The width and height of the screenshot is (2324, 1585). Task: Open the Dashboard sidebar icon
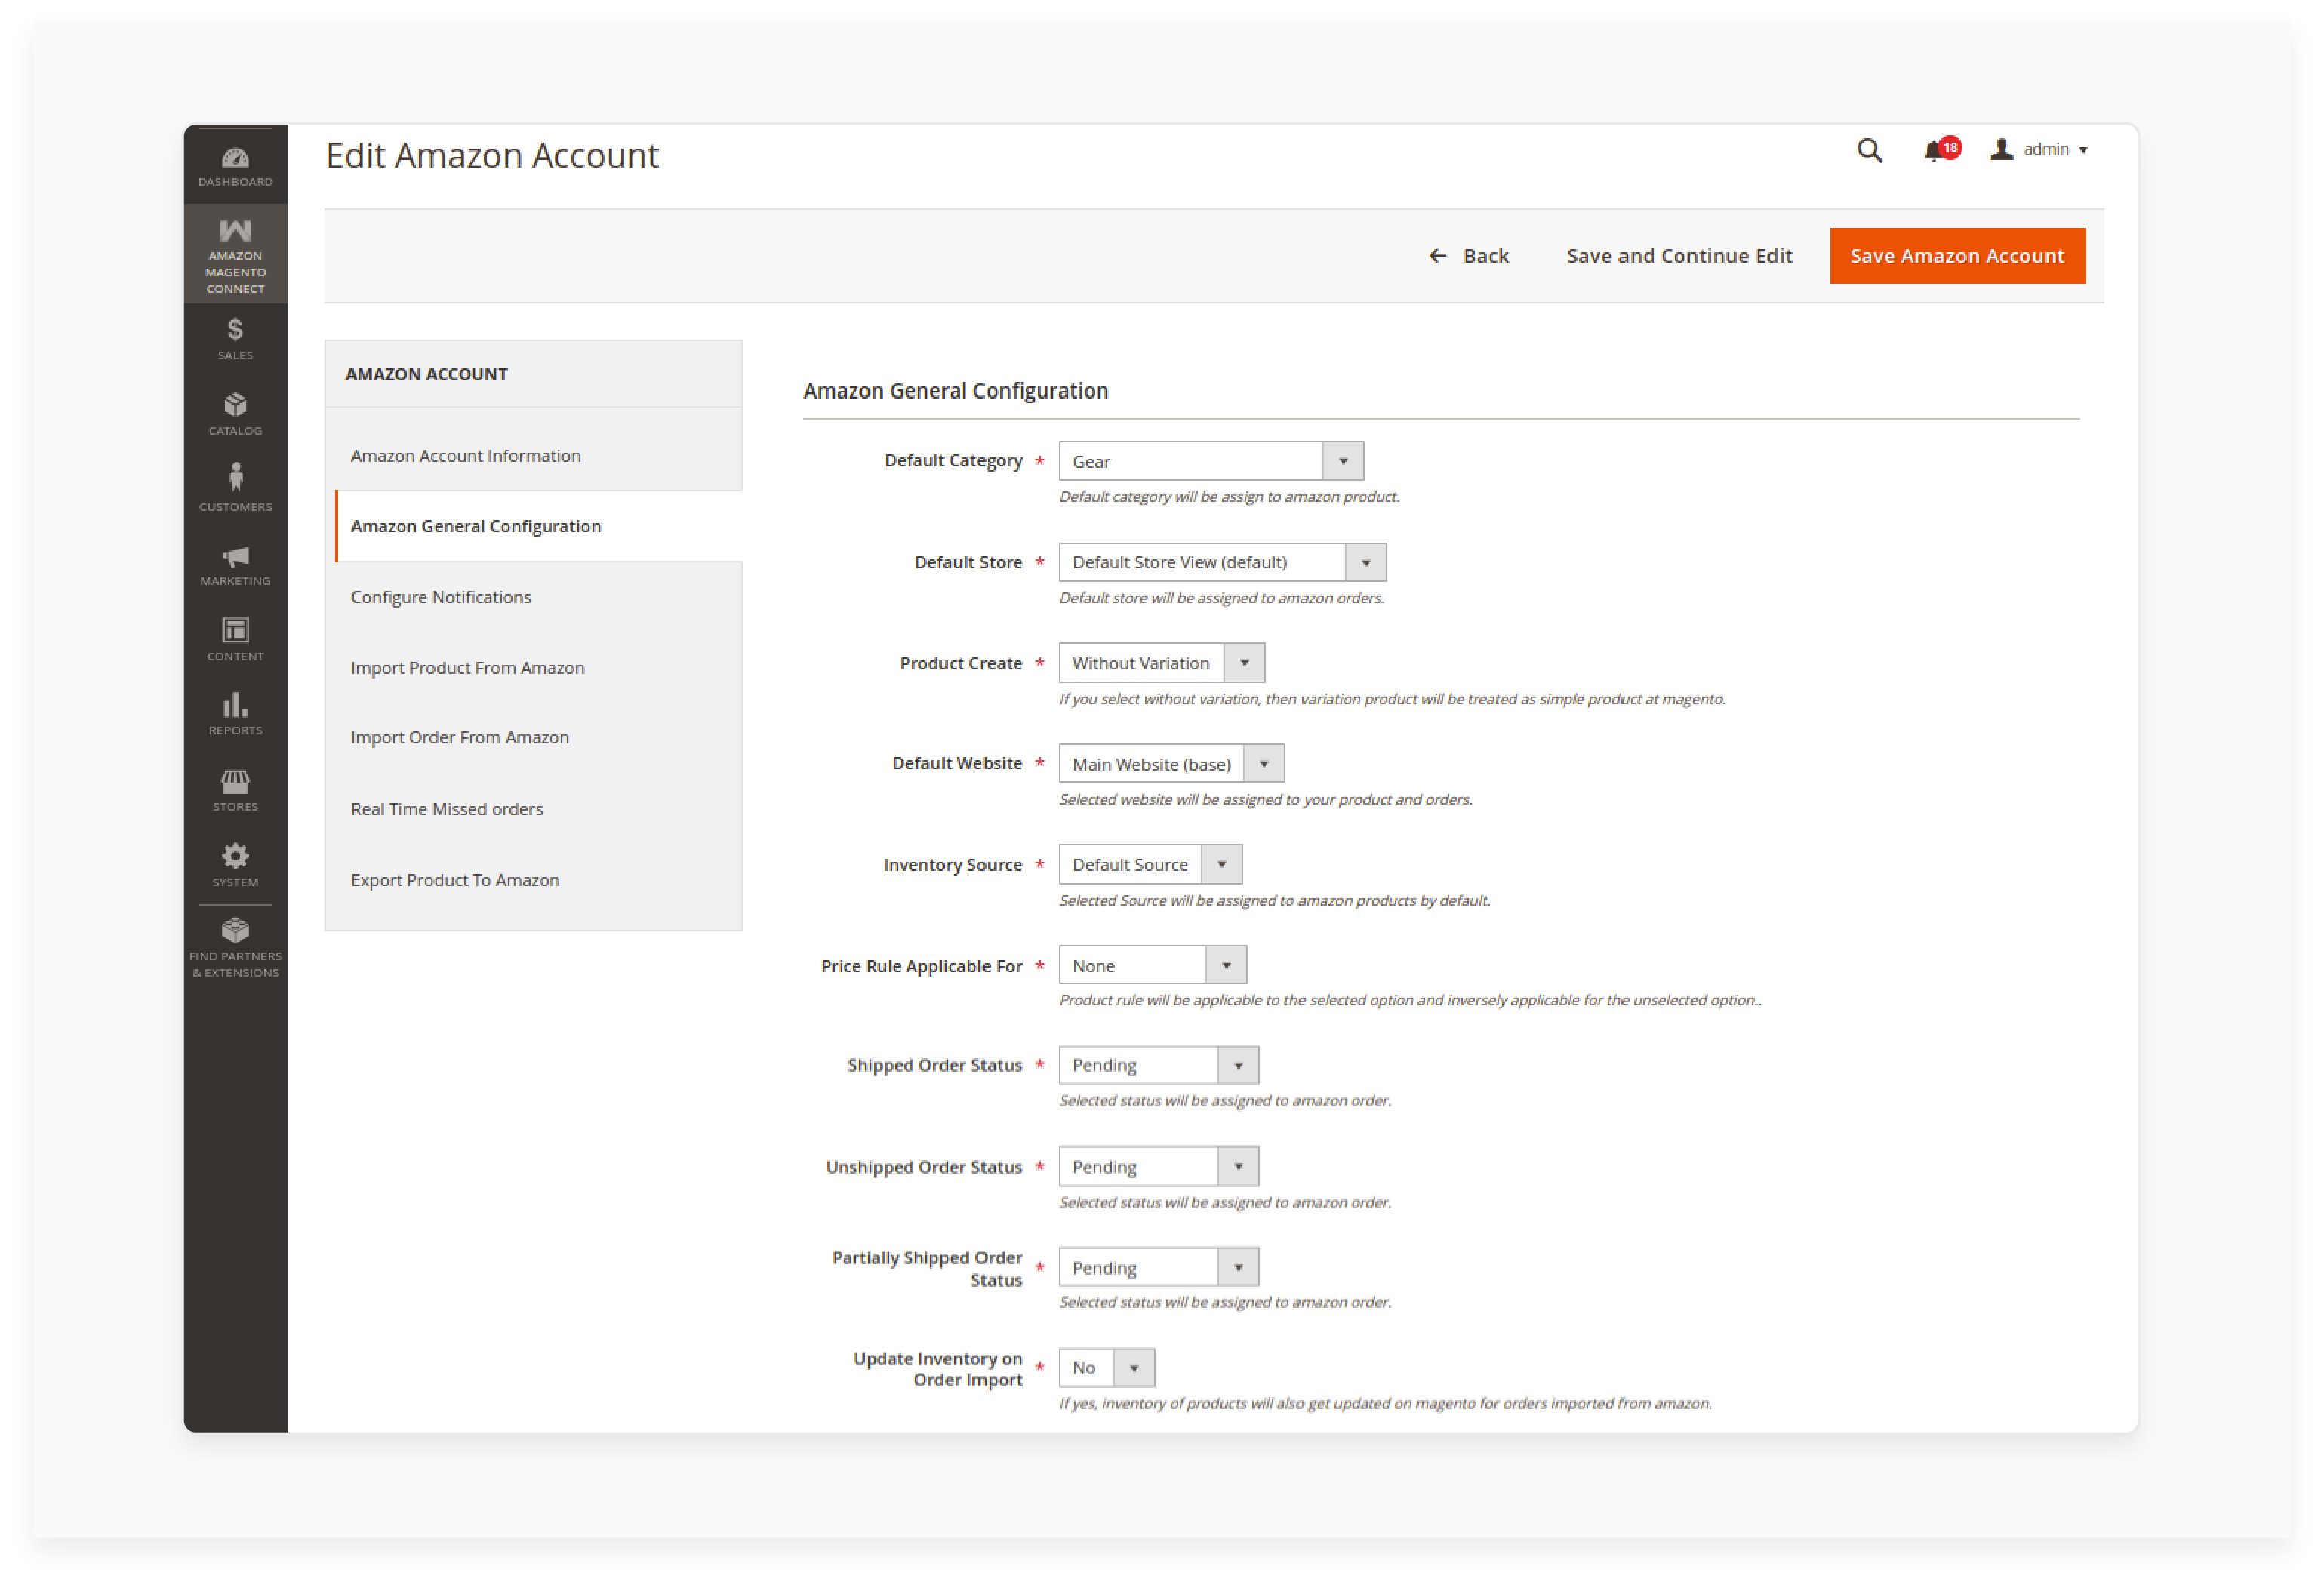(x=235, y=167)
